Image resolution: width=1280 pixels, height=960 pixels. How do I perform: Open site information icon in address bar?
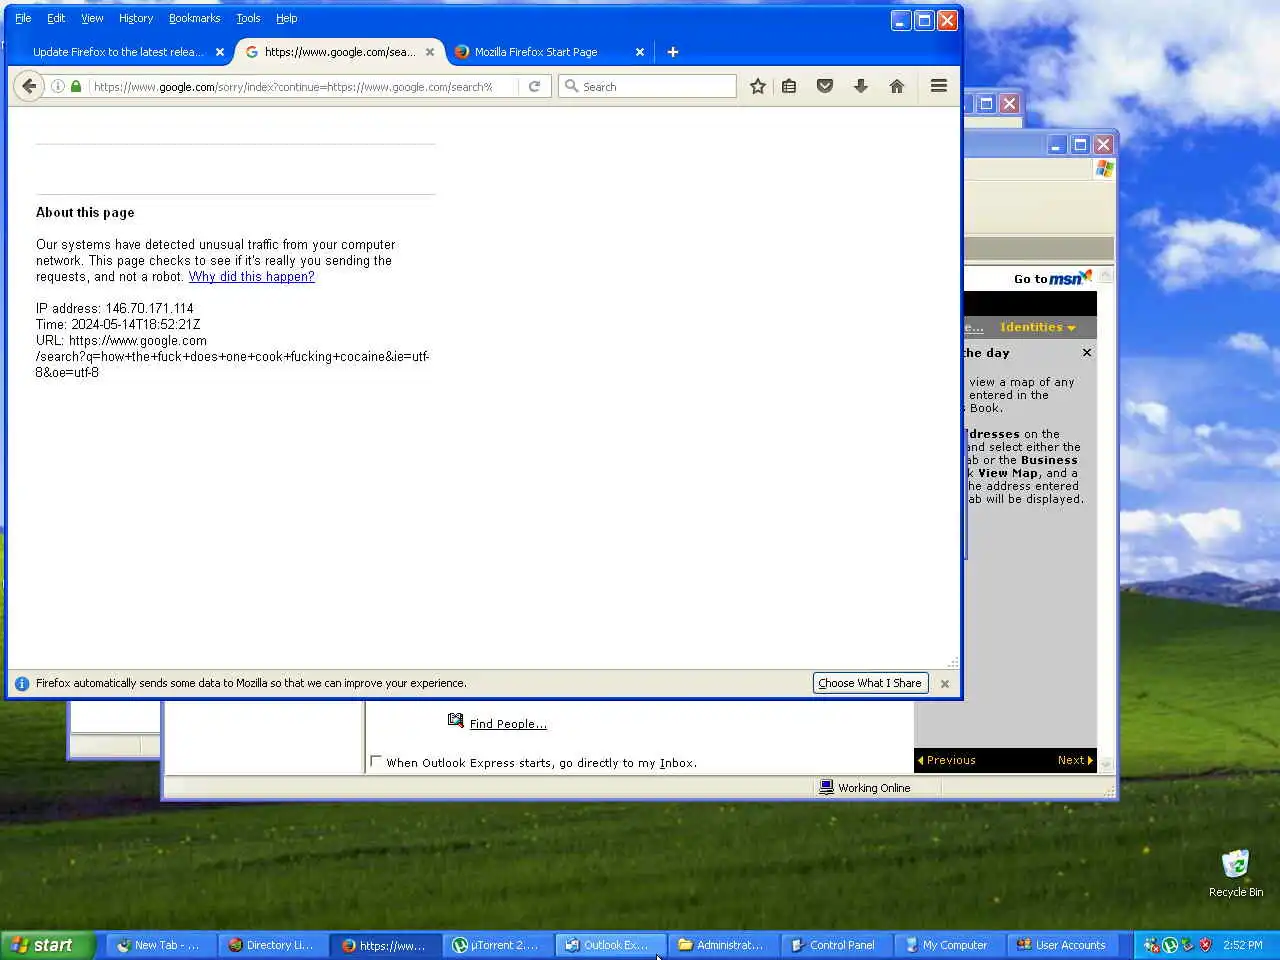(58, 86)
